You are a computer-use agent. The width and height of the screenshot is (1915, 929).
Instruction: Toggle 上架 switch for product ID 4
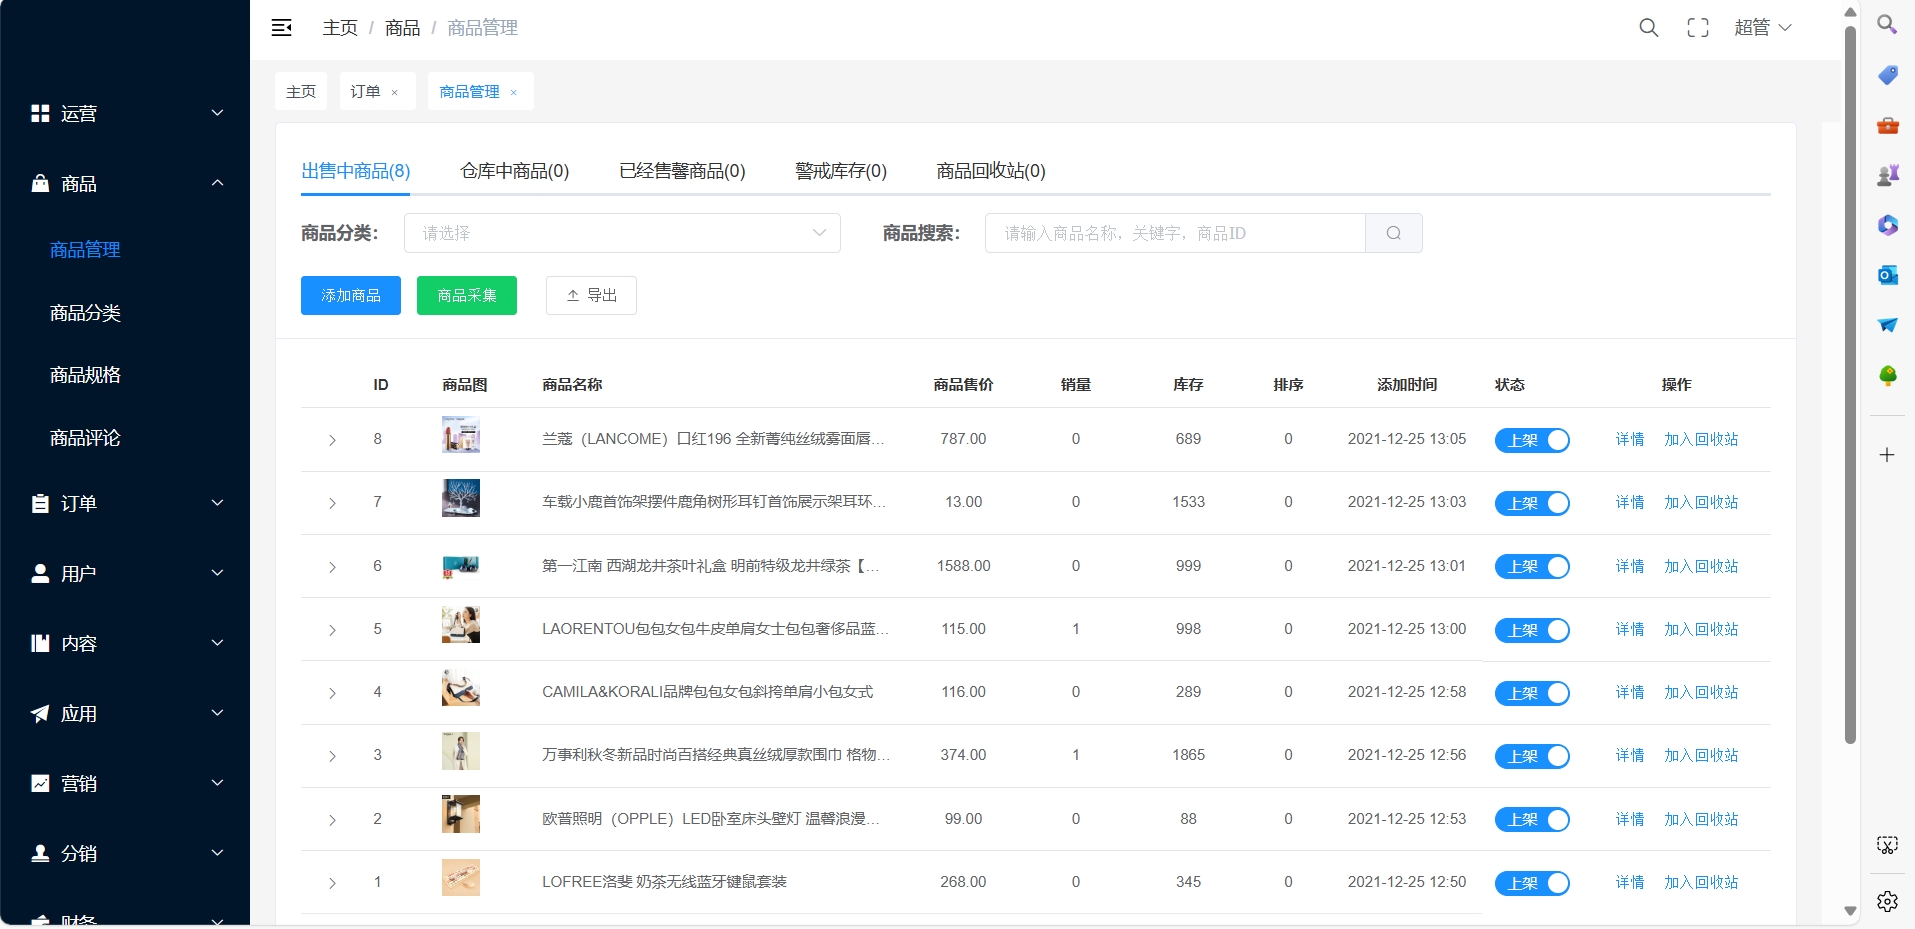coord(1532,693)
